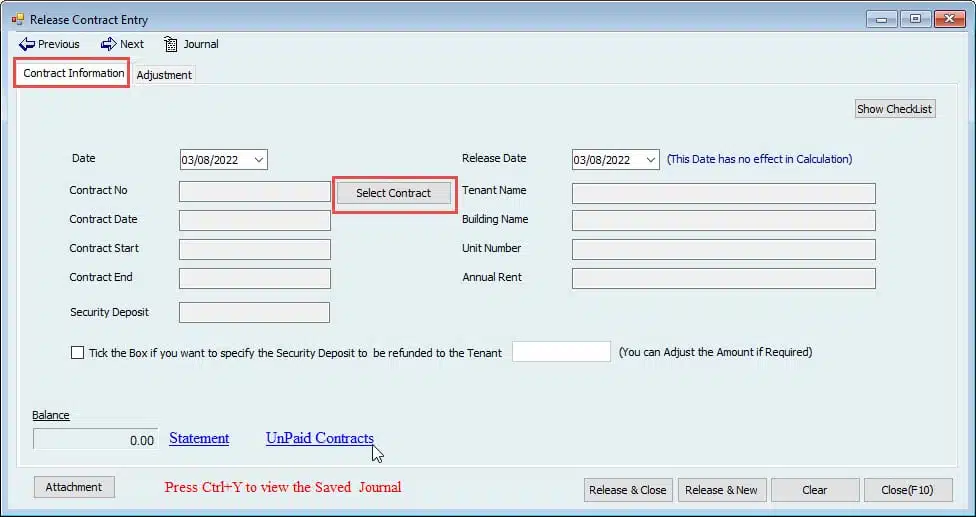The width and height of the screenshot is (976, 517).
Task: Click the Contract Date field
Action: (x=255, y=220)
